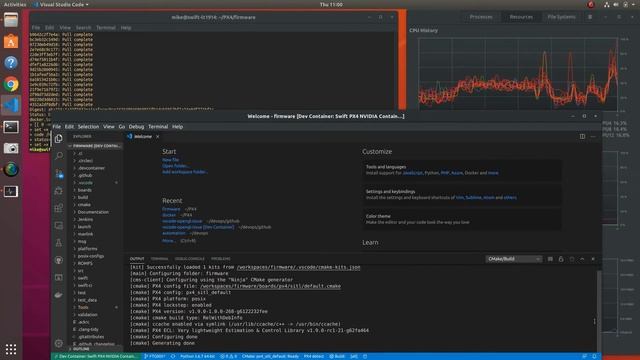This screenshot has height=360, width=640.
Task: Click the New file link under Start
Action: point(170,160)
